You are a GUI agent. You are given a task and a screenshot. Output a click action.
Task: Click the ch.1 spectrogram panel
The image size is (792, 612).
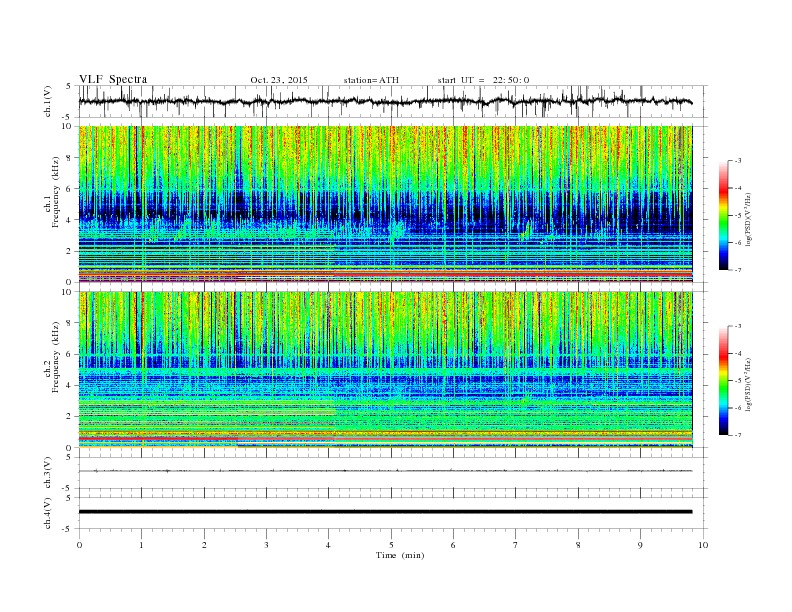pyautogui.click(x=385, y=204)
